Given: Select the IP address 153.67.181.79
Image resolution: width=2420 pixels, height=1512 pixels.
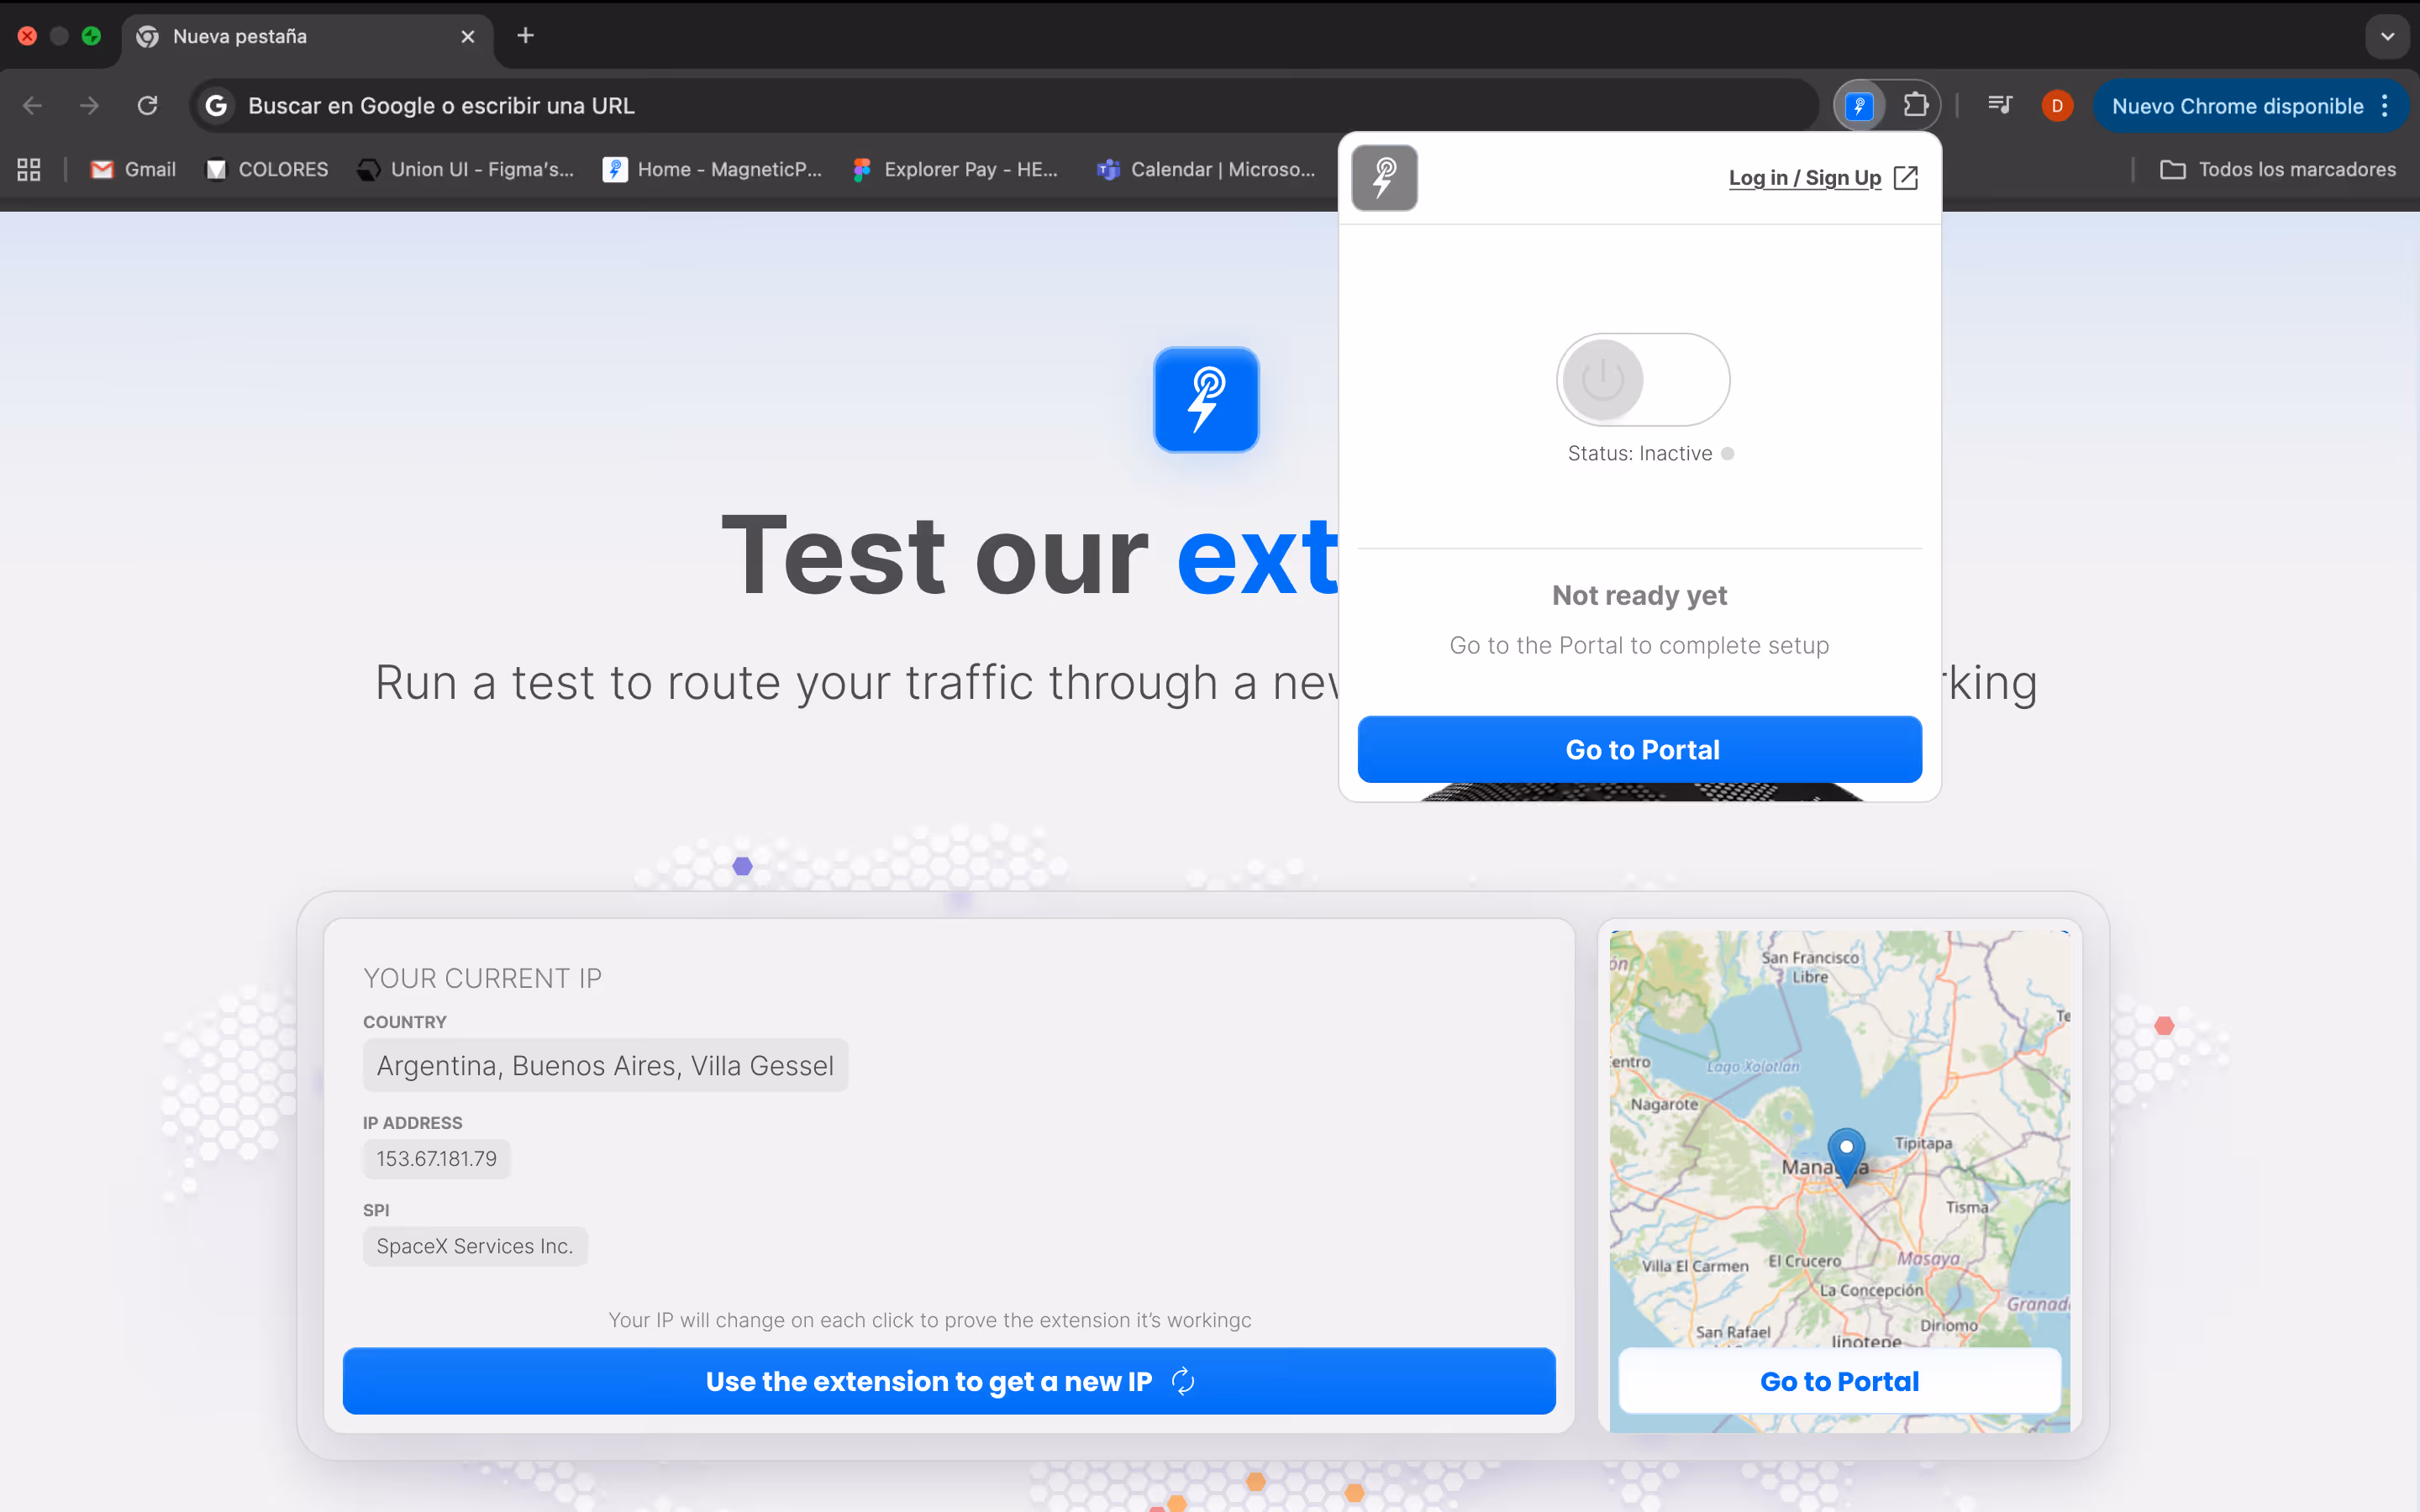Looking at the screenshot, I should click(436, 1159).
